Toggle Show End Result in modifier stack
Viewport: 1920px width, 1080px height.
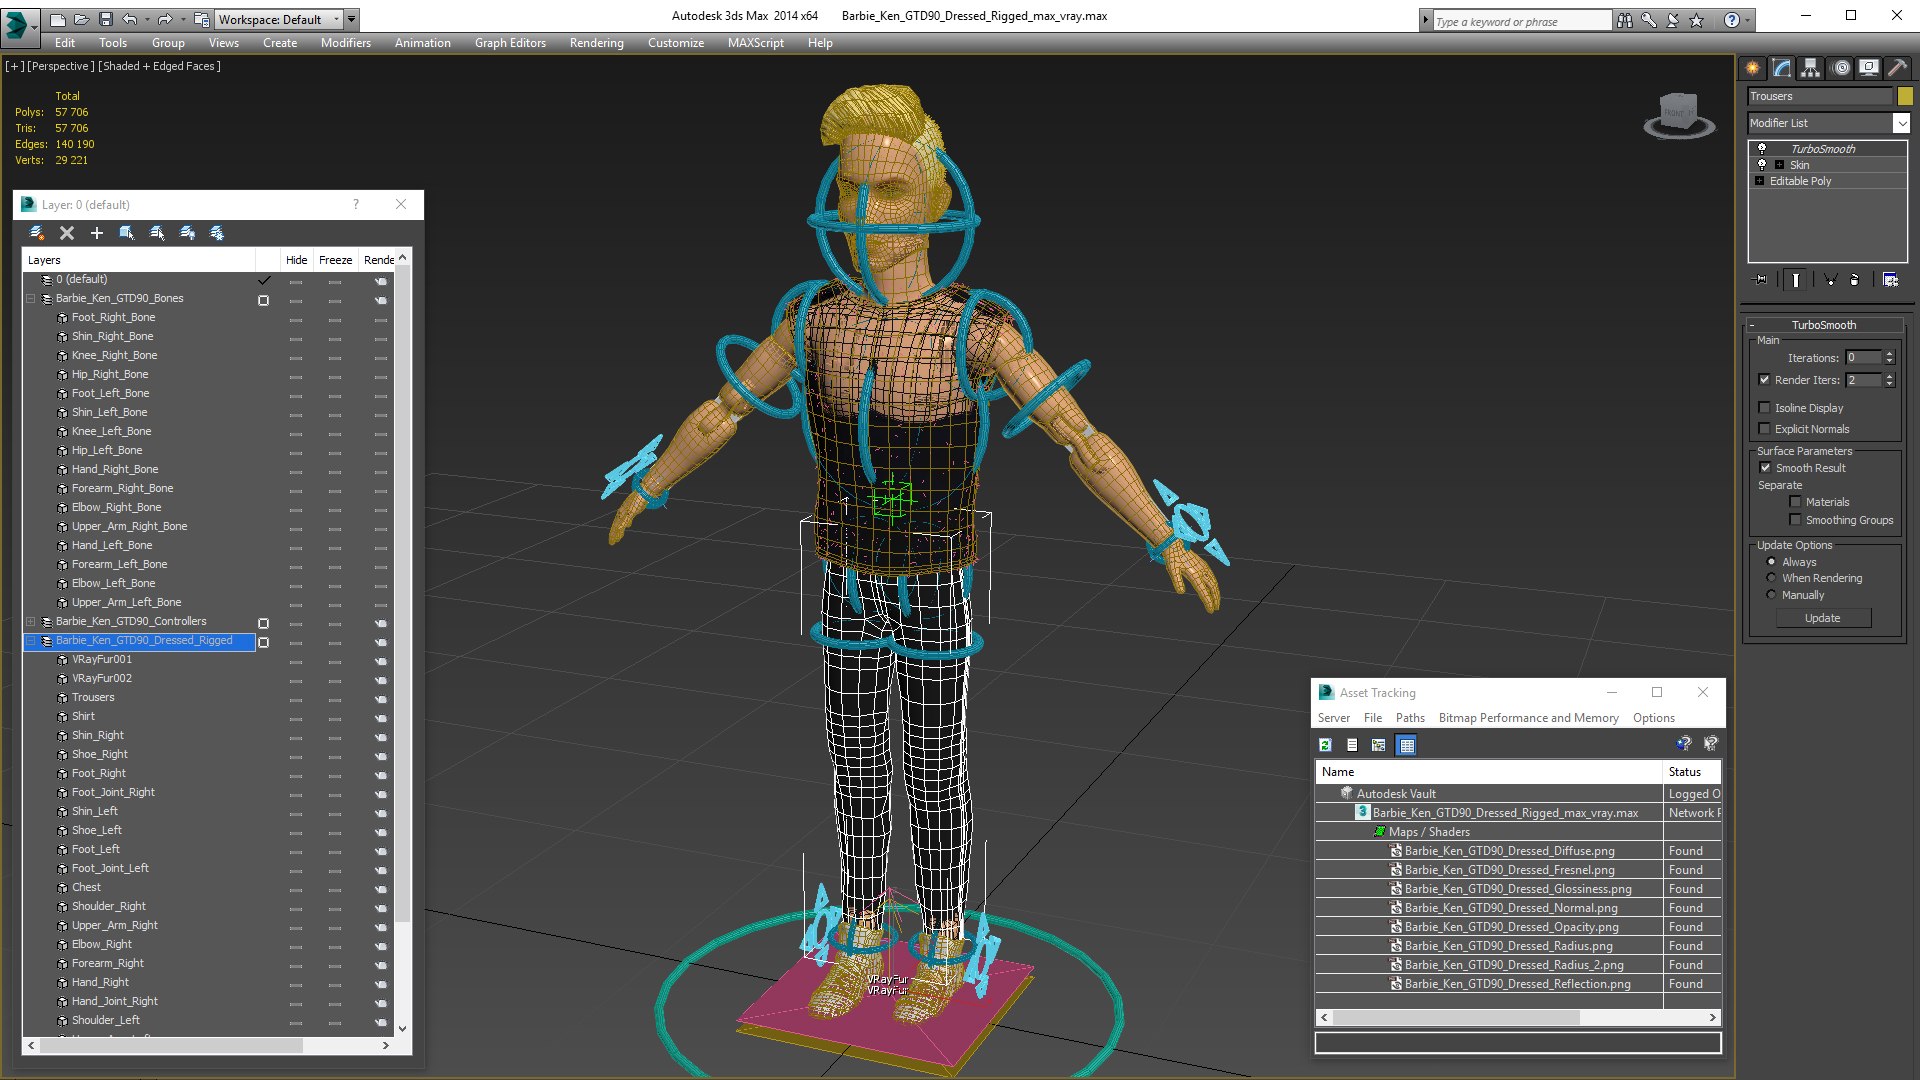coord(1796,280)
